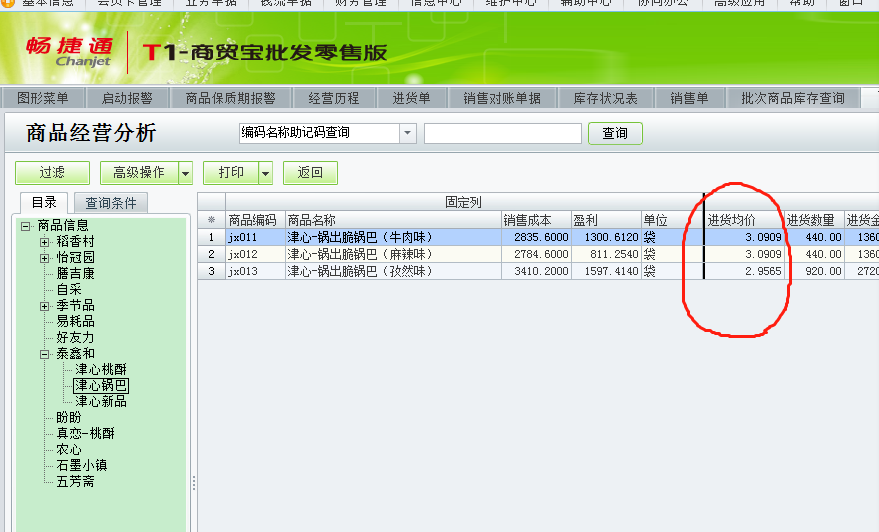Collapse the 泰鑫和 tree node
The height and width of the screenshot is (532, 879).
pyautogui.click(x=44, y=354)
